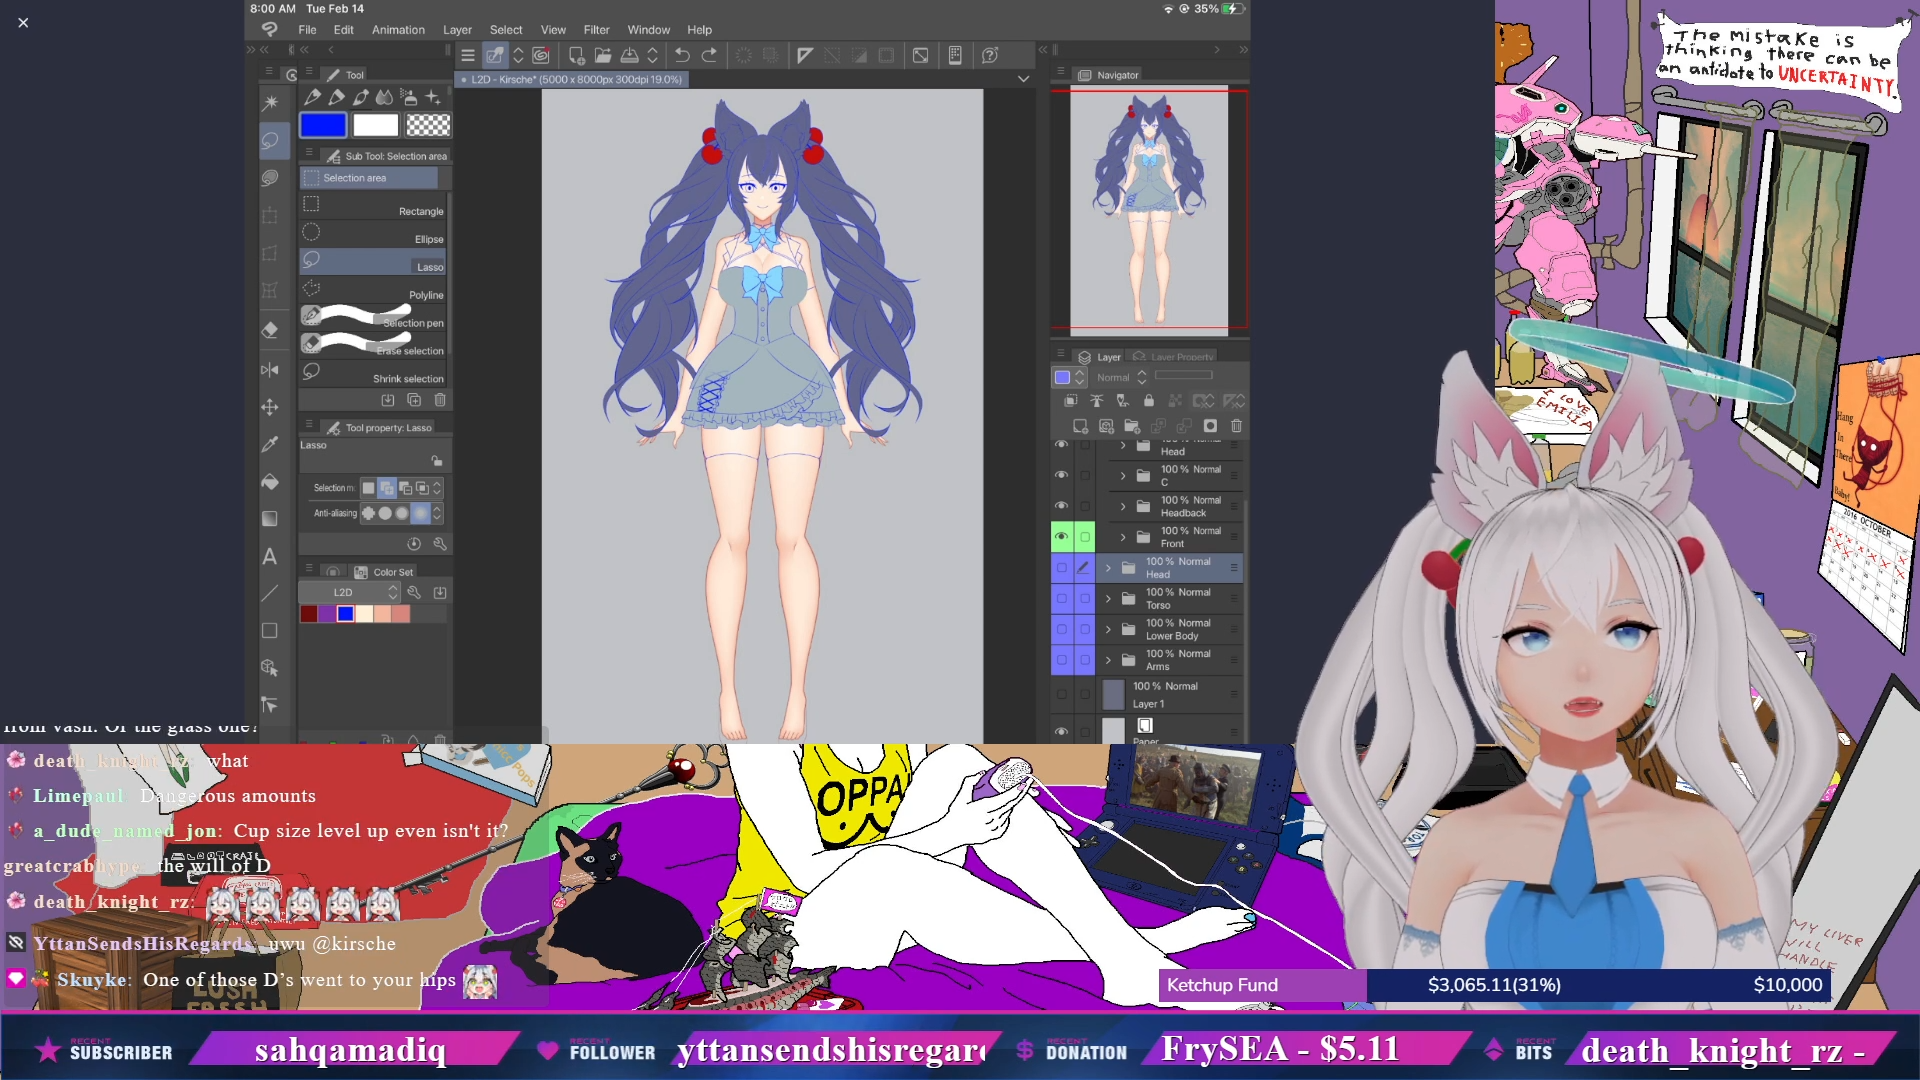Click the Lock layer icon
The height and width of the screenshot is (1080, 1920).
(x=1149, y=401)
